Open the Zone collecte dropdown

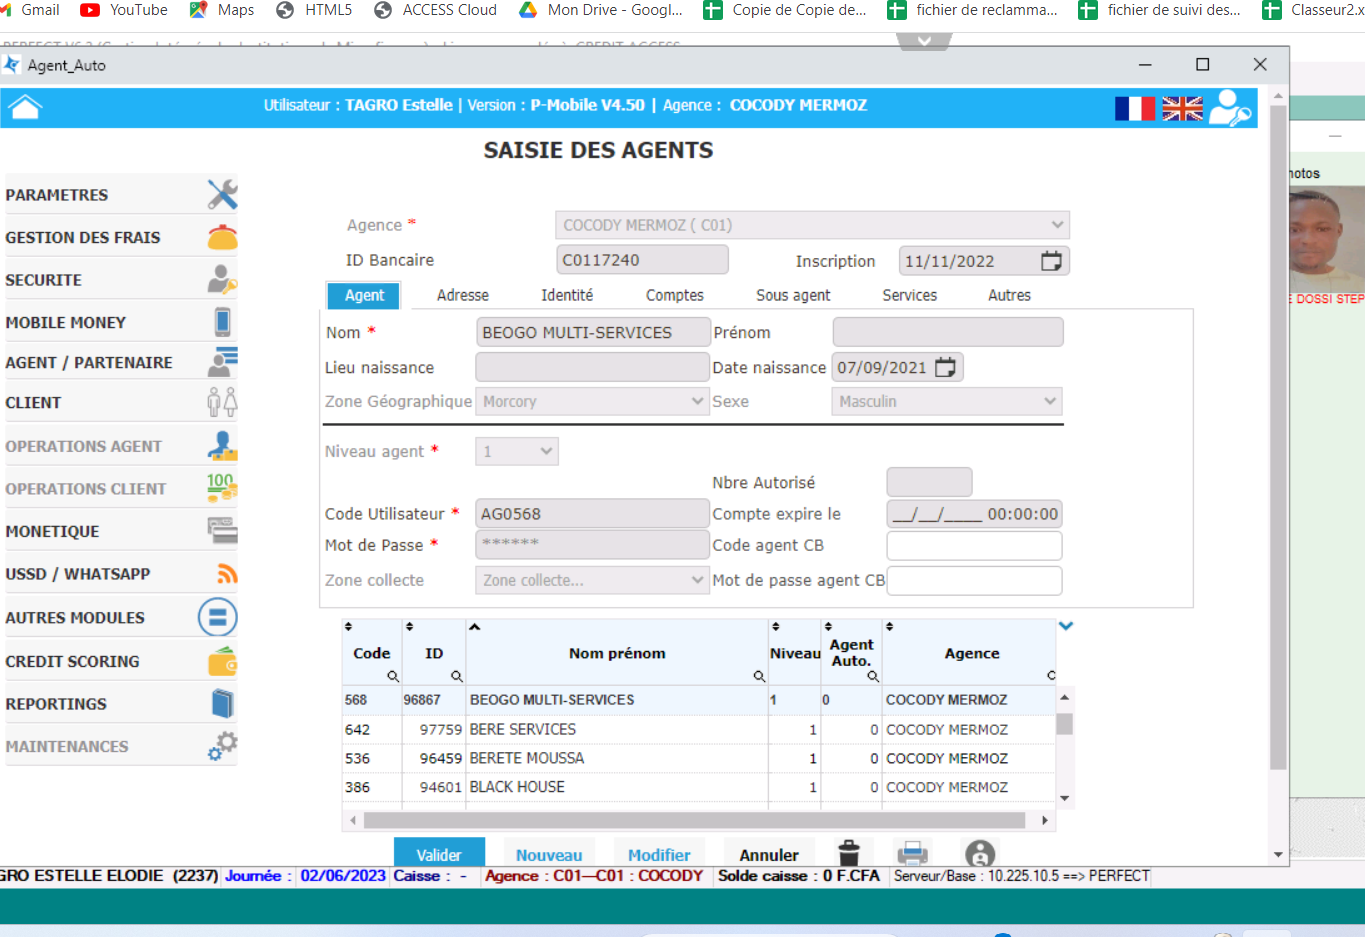[x=697, y=580]
